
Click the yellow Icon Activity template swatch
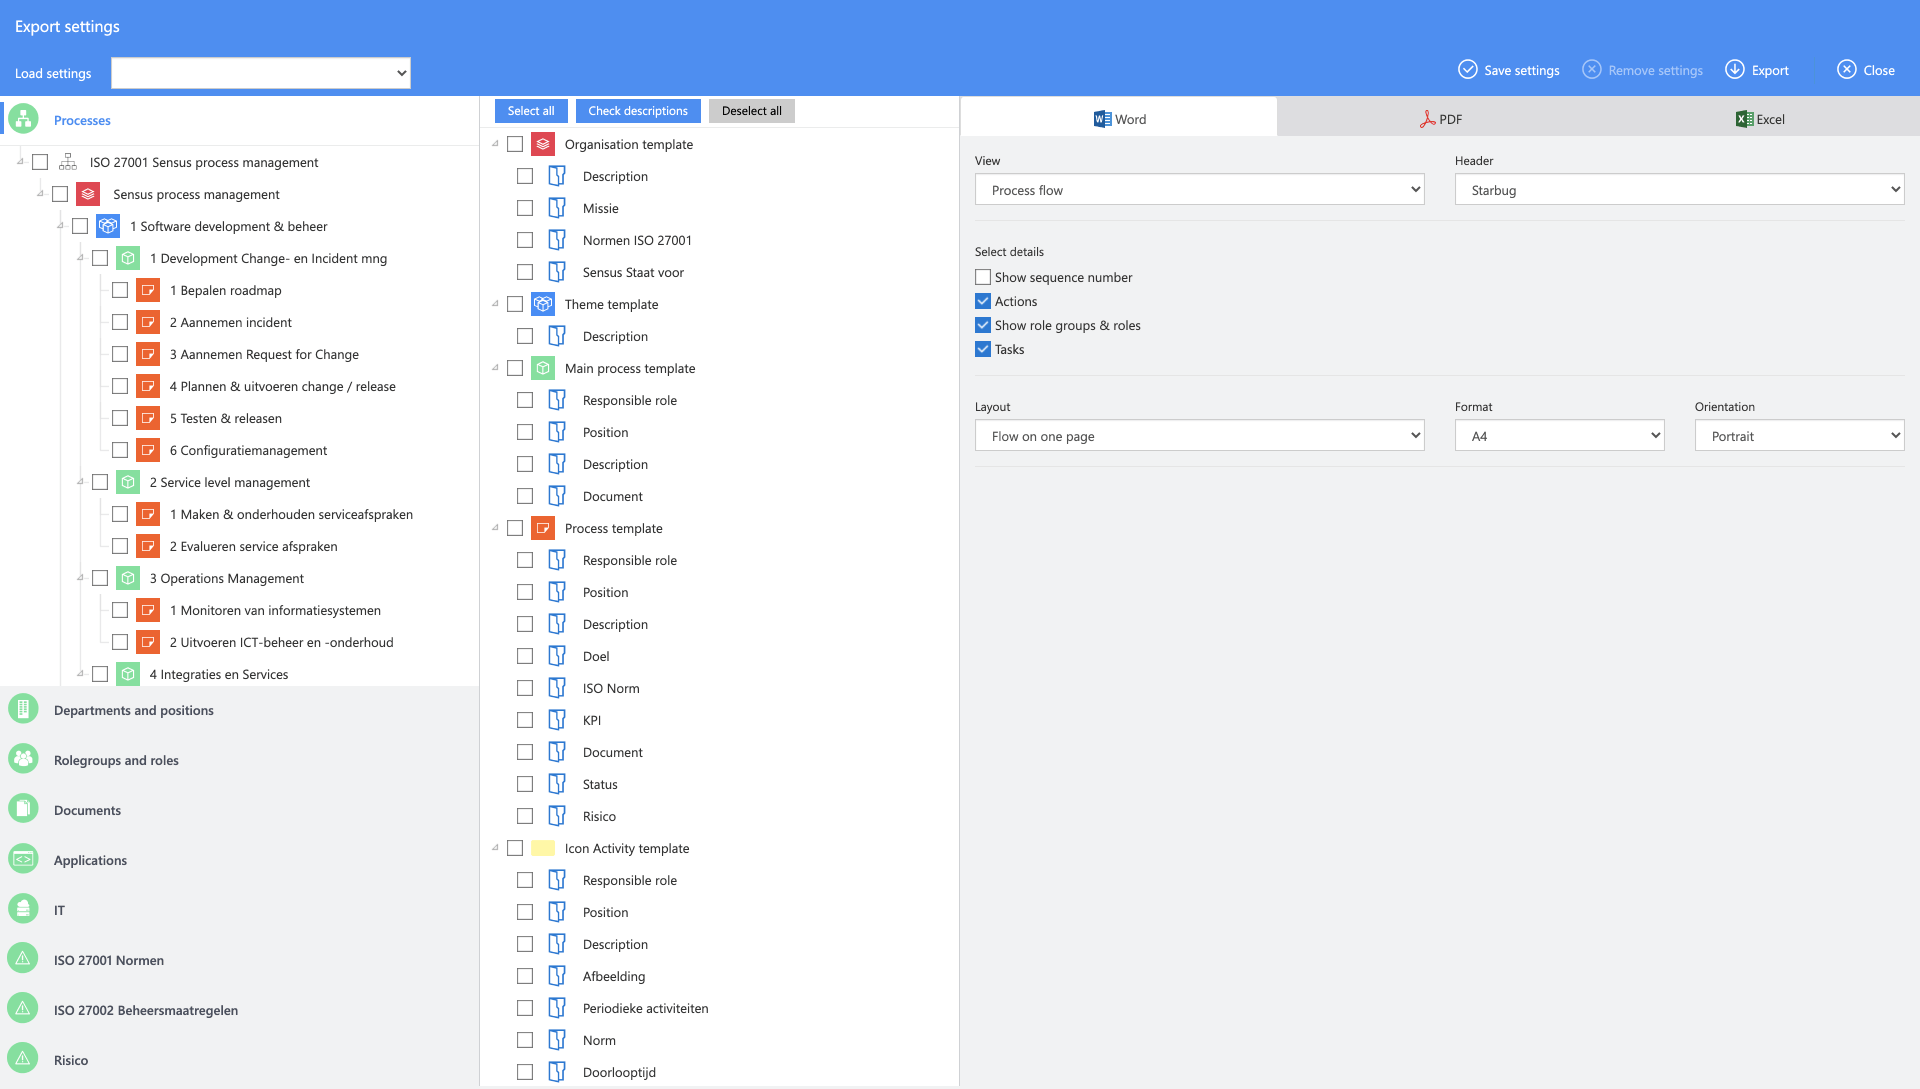pos(543,848)
